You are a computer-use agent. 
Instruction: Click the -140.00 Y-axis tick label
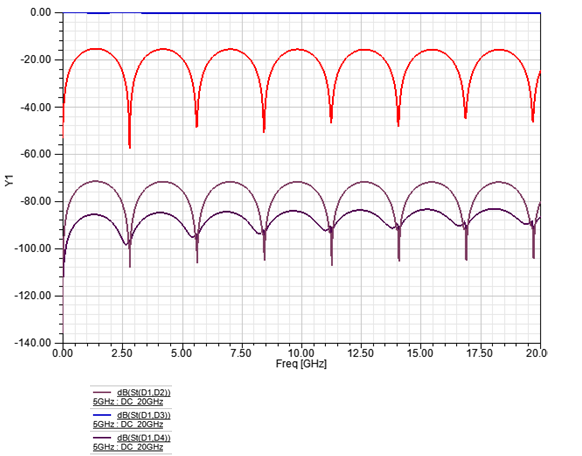pos(33,343)
